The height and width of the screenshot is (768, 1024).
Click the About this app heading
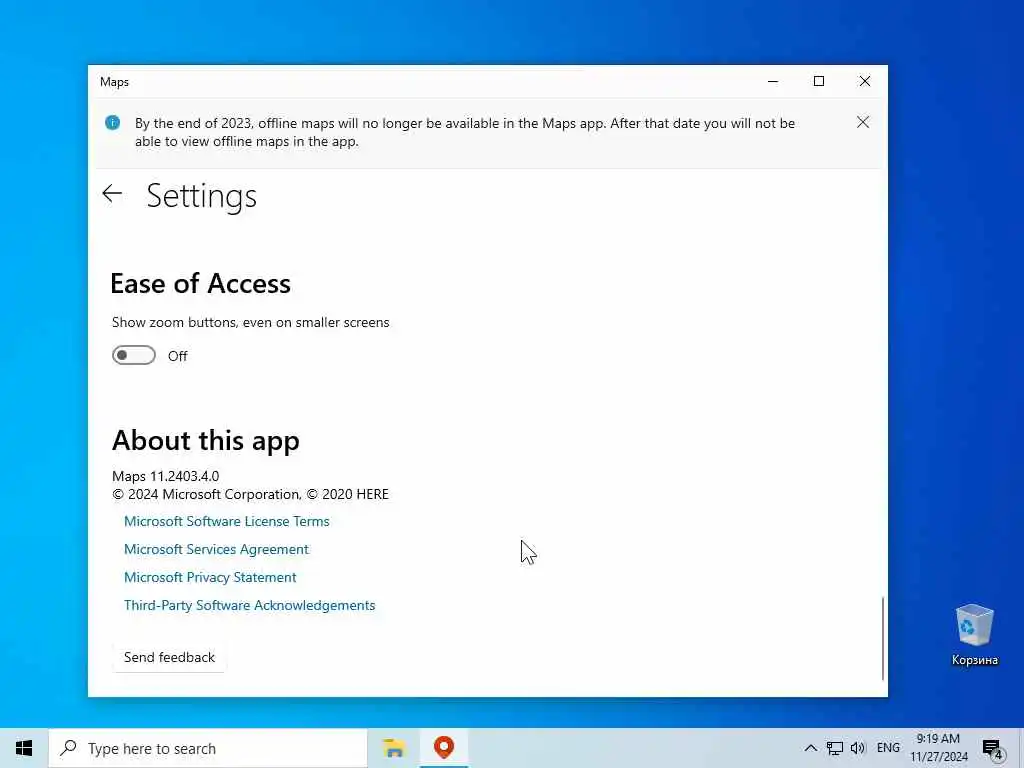tap(206, 441)
